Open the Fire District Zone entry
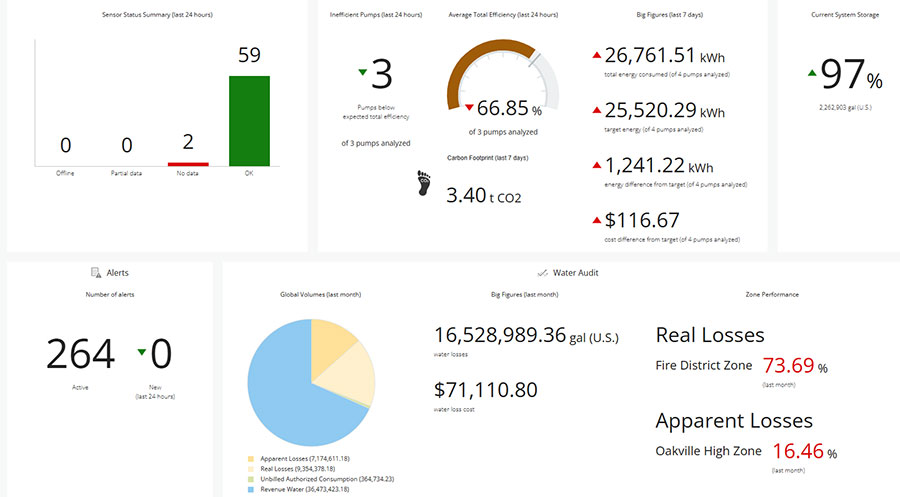900x497 pixels. coord(704,366)
